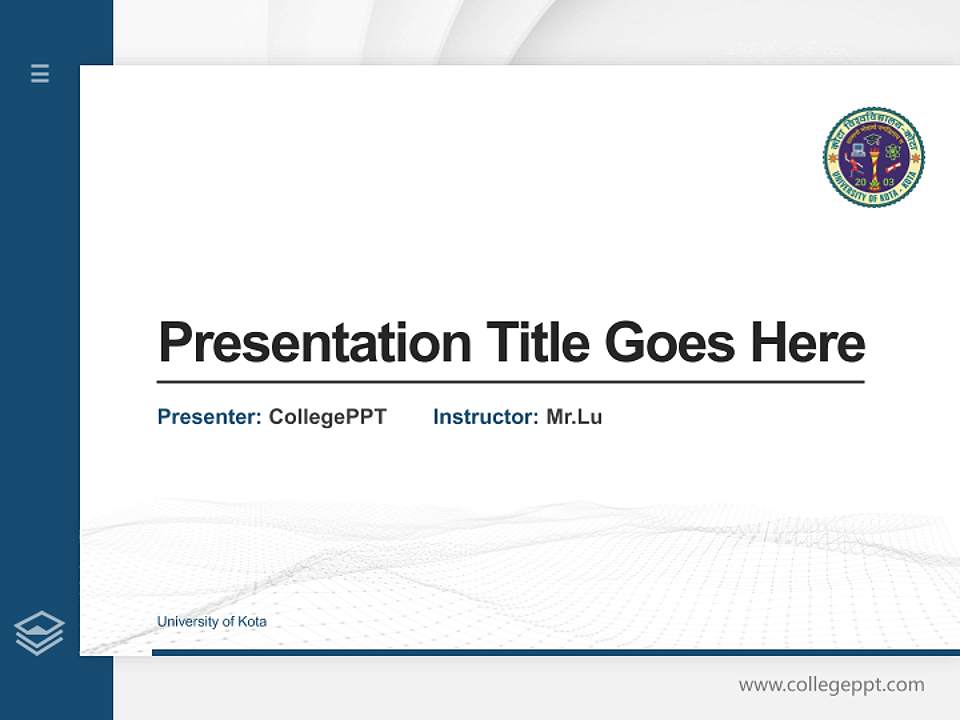Click the computer symbol inside the seal

pos(859,150)
